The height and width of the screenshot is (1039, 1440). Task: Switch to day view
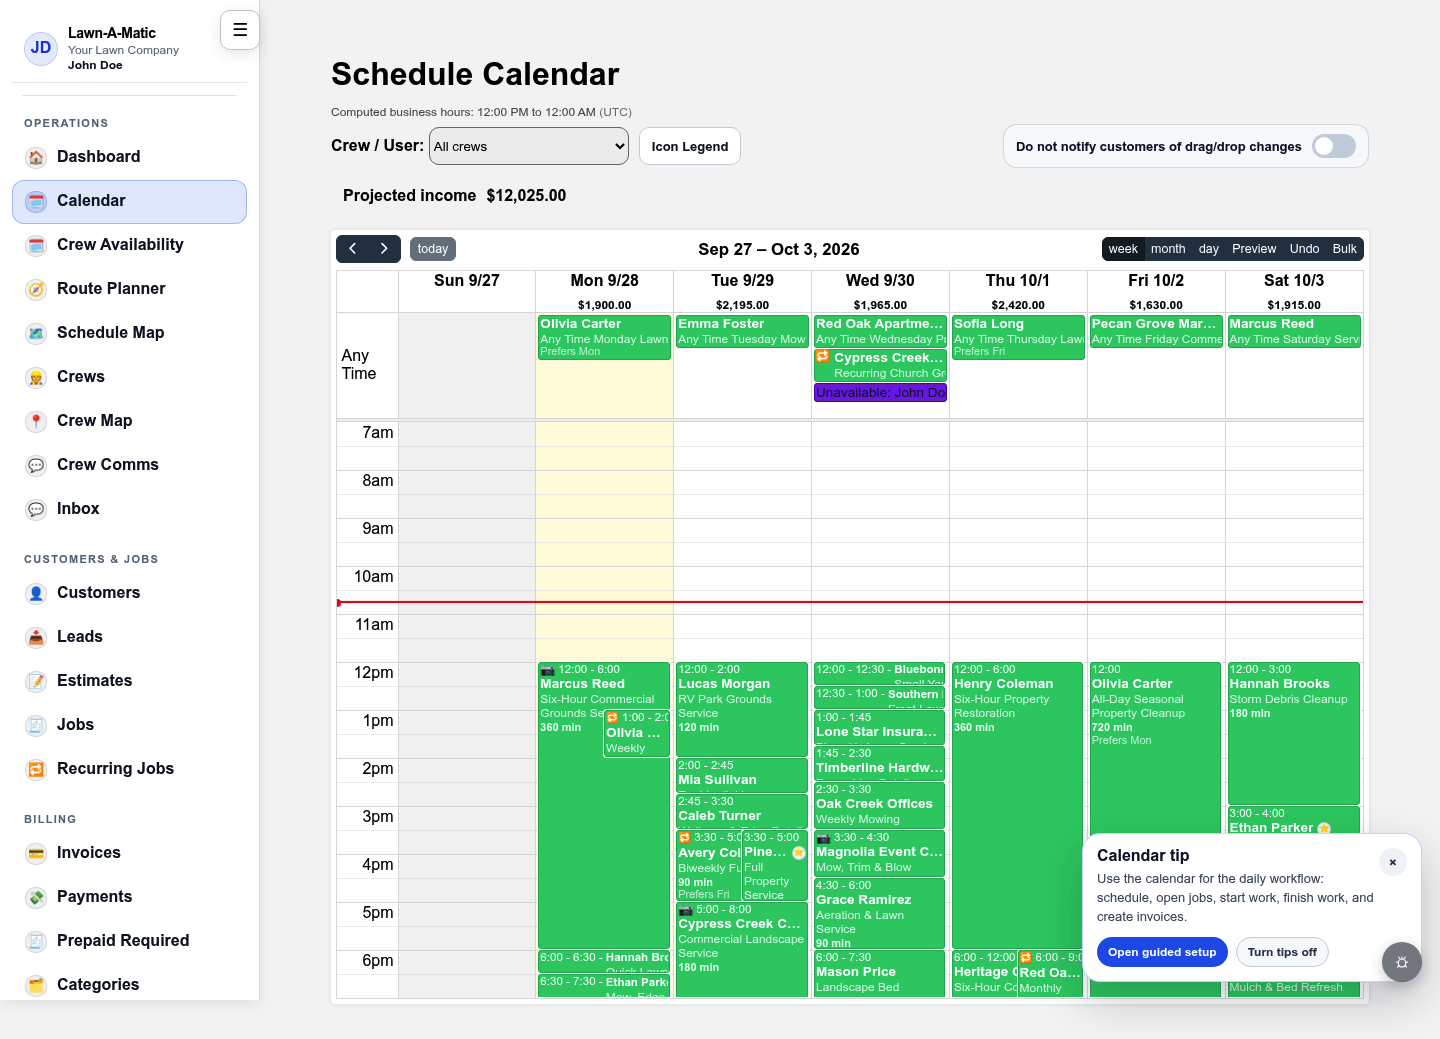pos(1209,249)
